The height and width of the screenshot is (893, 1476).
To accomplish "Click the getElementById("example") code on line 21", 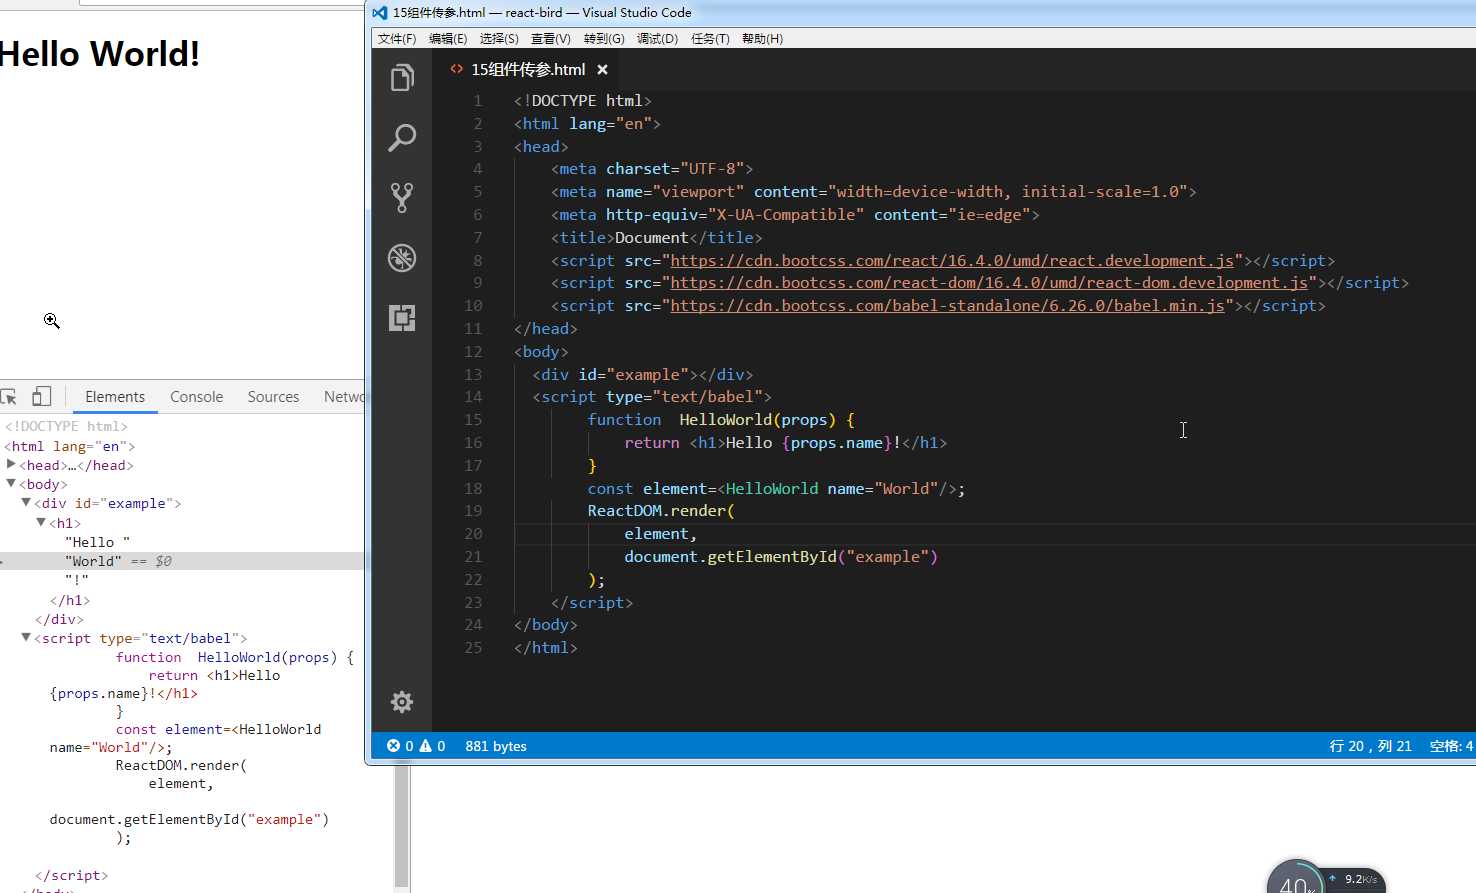I will click(822, 557).
